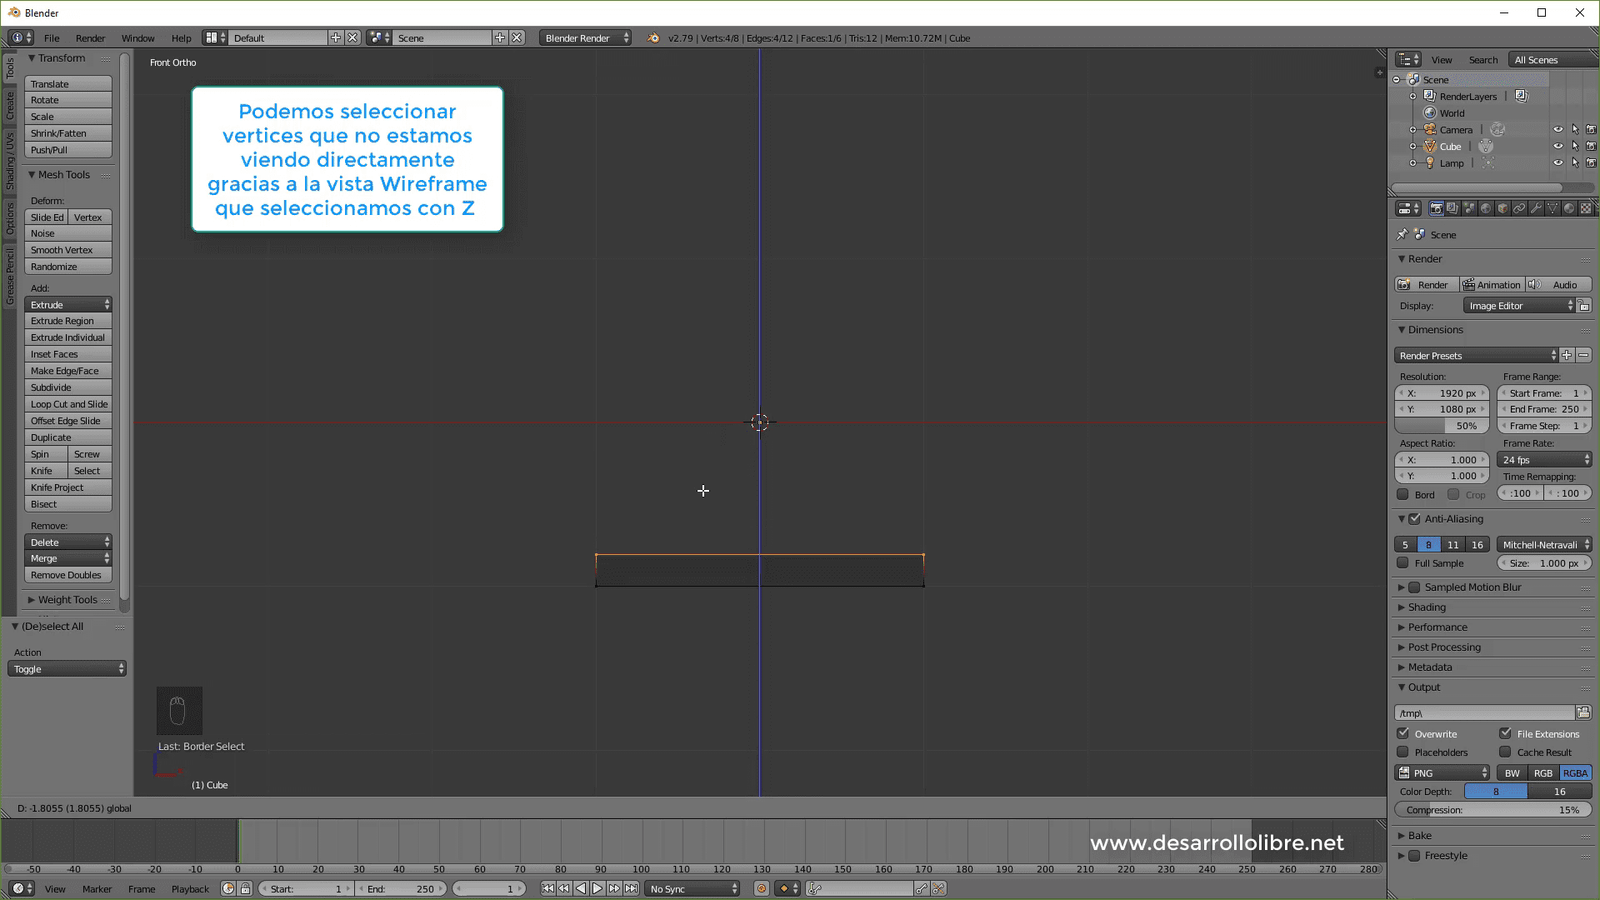Toggle Cube visibility eye in outliner
This screenshot has height=900, width=1600.
pyautogui.click(x=1558, y=146)
